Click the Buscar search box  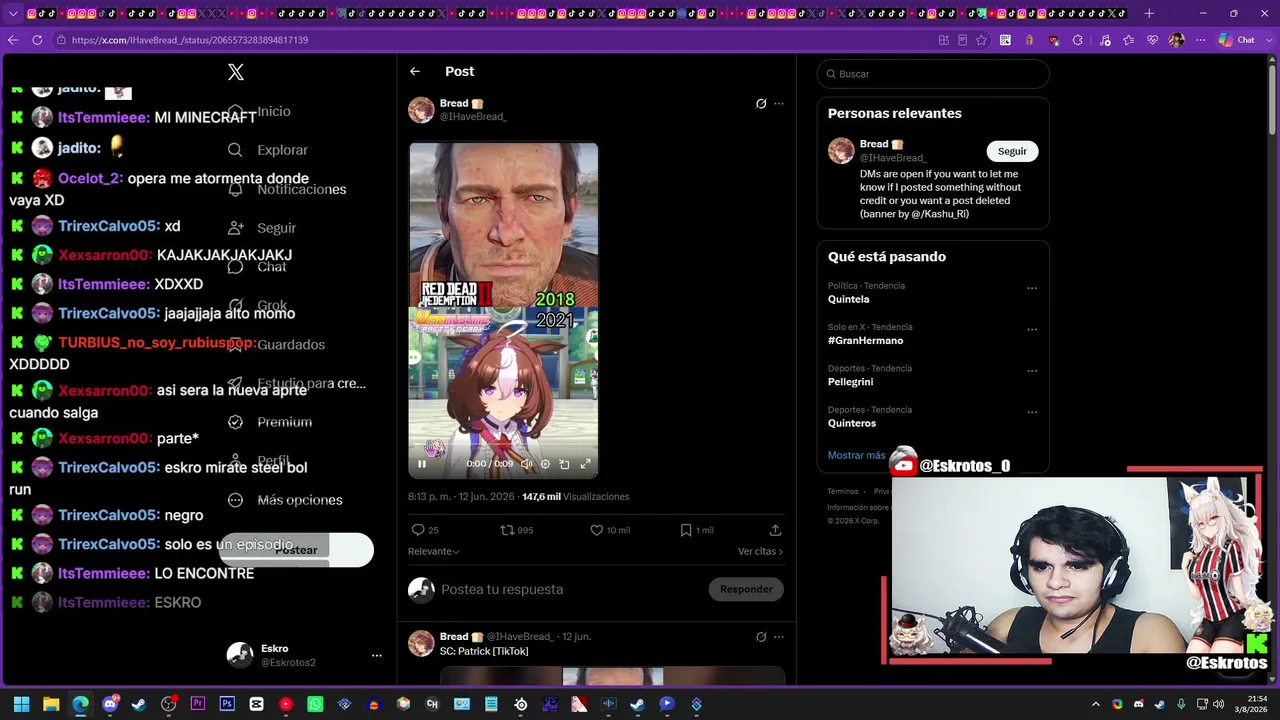click(x=933, y=74)
